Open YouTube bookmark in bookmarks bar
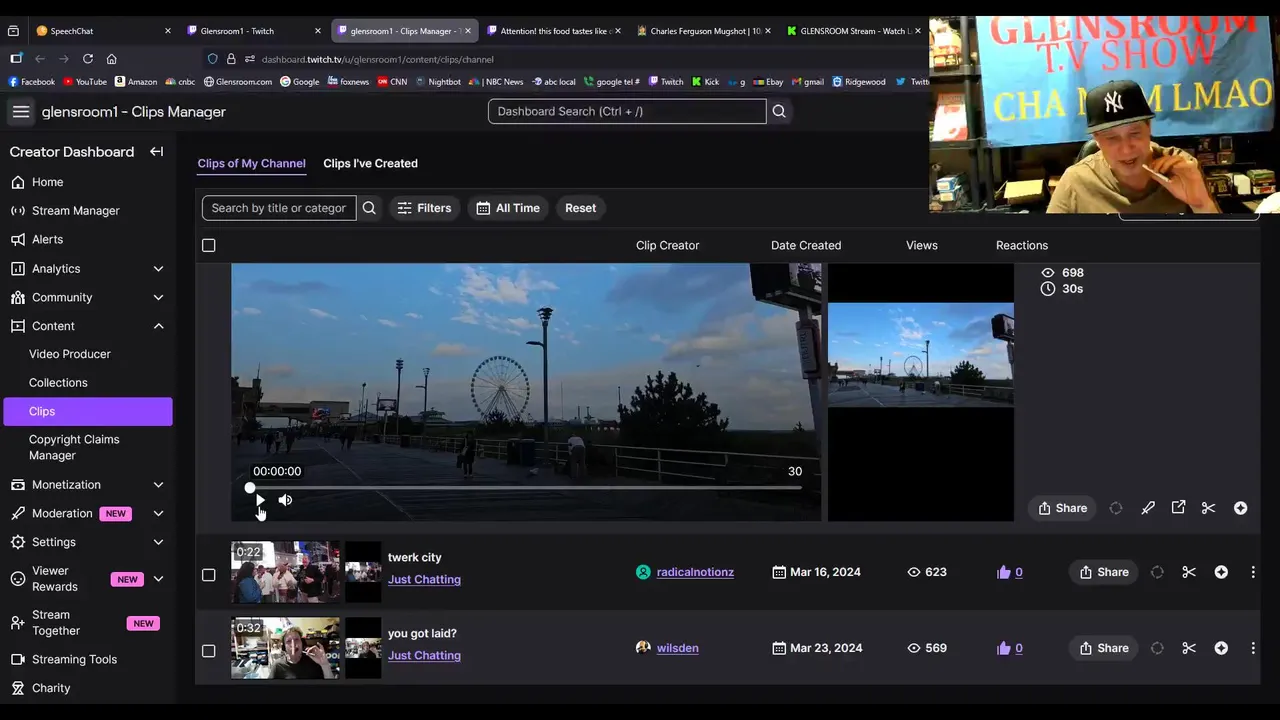Screen dimensions: 1280x720 click(x=85, y=82)
